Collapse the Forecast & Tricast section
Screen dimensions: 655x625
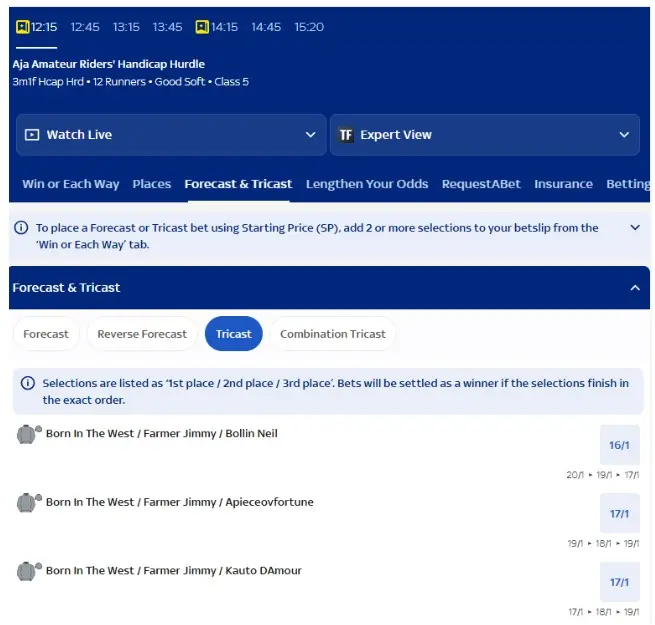click(x=634, y=288)
